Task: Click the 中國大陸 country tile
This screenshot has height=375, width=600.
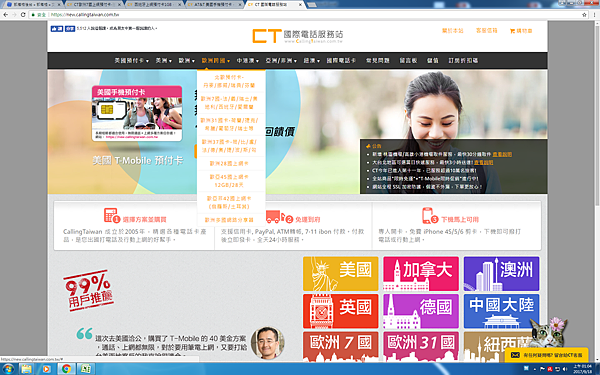Action: pos(501,311)
